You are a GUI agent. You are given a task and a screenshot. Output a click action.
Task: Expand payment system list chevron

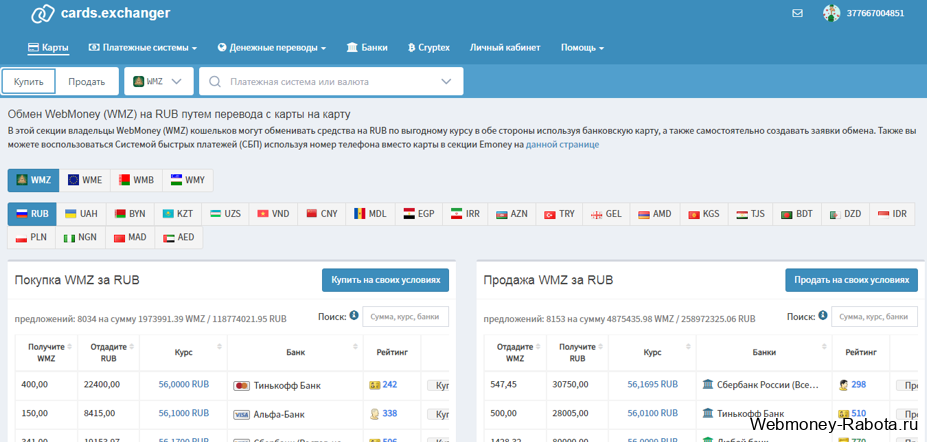pyautogui.click(x=446, y=82)
